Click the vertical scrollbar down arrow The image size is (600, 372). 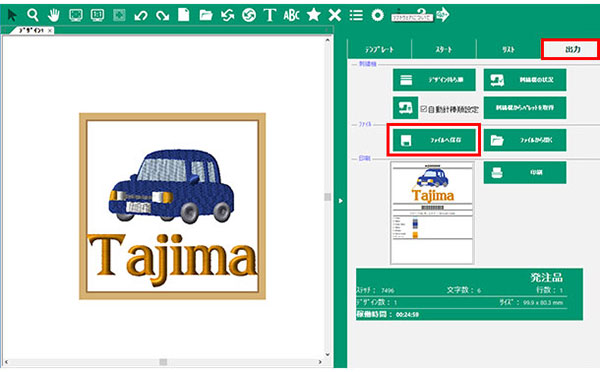pyautogui.click(x=328, y=354)
